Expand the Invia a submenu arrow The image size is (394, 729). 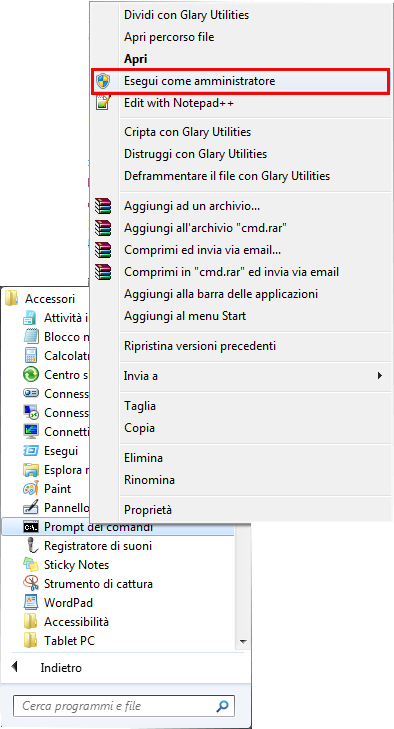[x=380, y=375]
